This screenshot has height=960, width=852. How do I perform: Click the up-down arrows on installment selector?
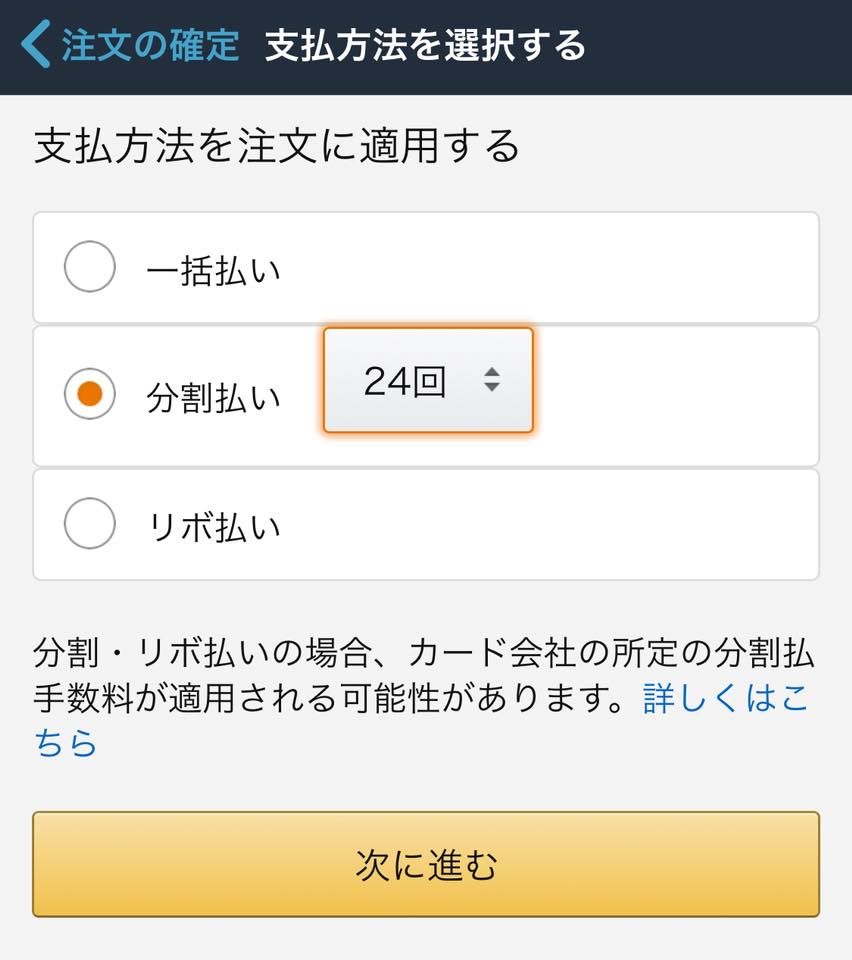pyautogui.click(x=491, y=380)
